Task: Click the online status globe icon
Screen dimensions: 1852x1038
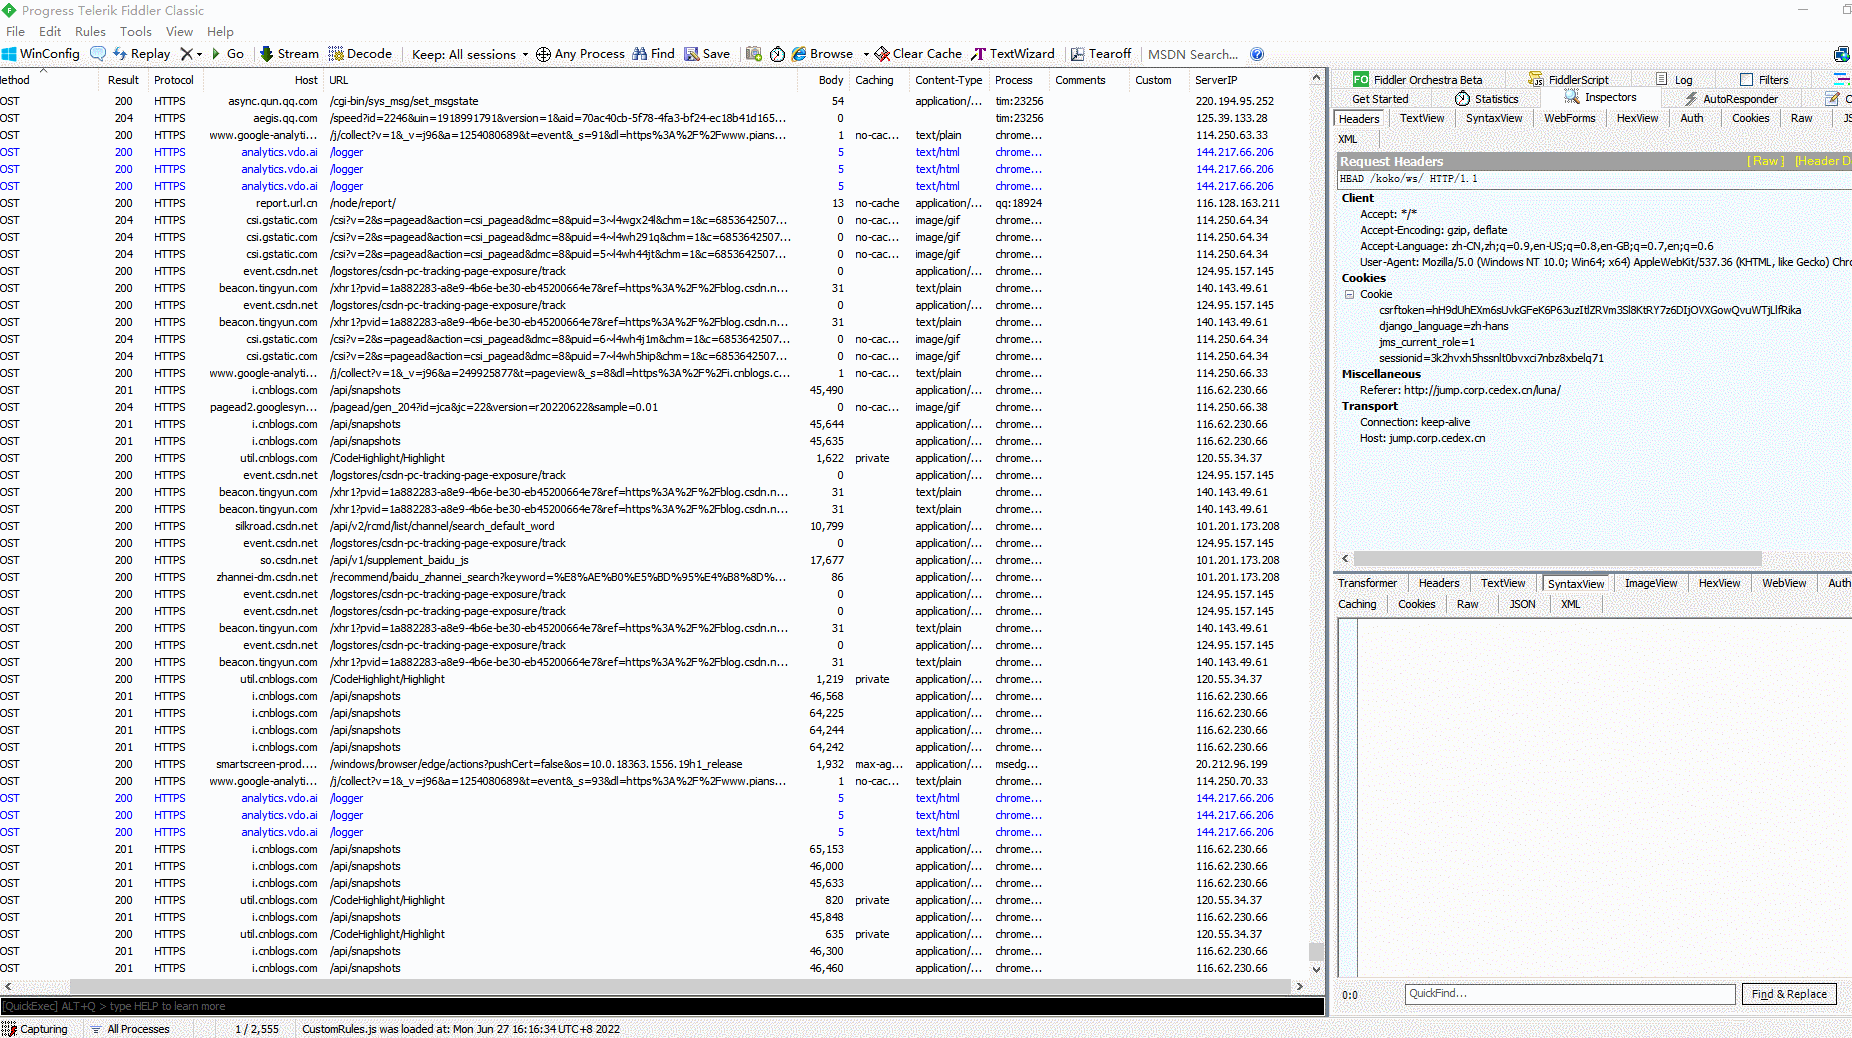Action: (x=1841, y=54)
